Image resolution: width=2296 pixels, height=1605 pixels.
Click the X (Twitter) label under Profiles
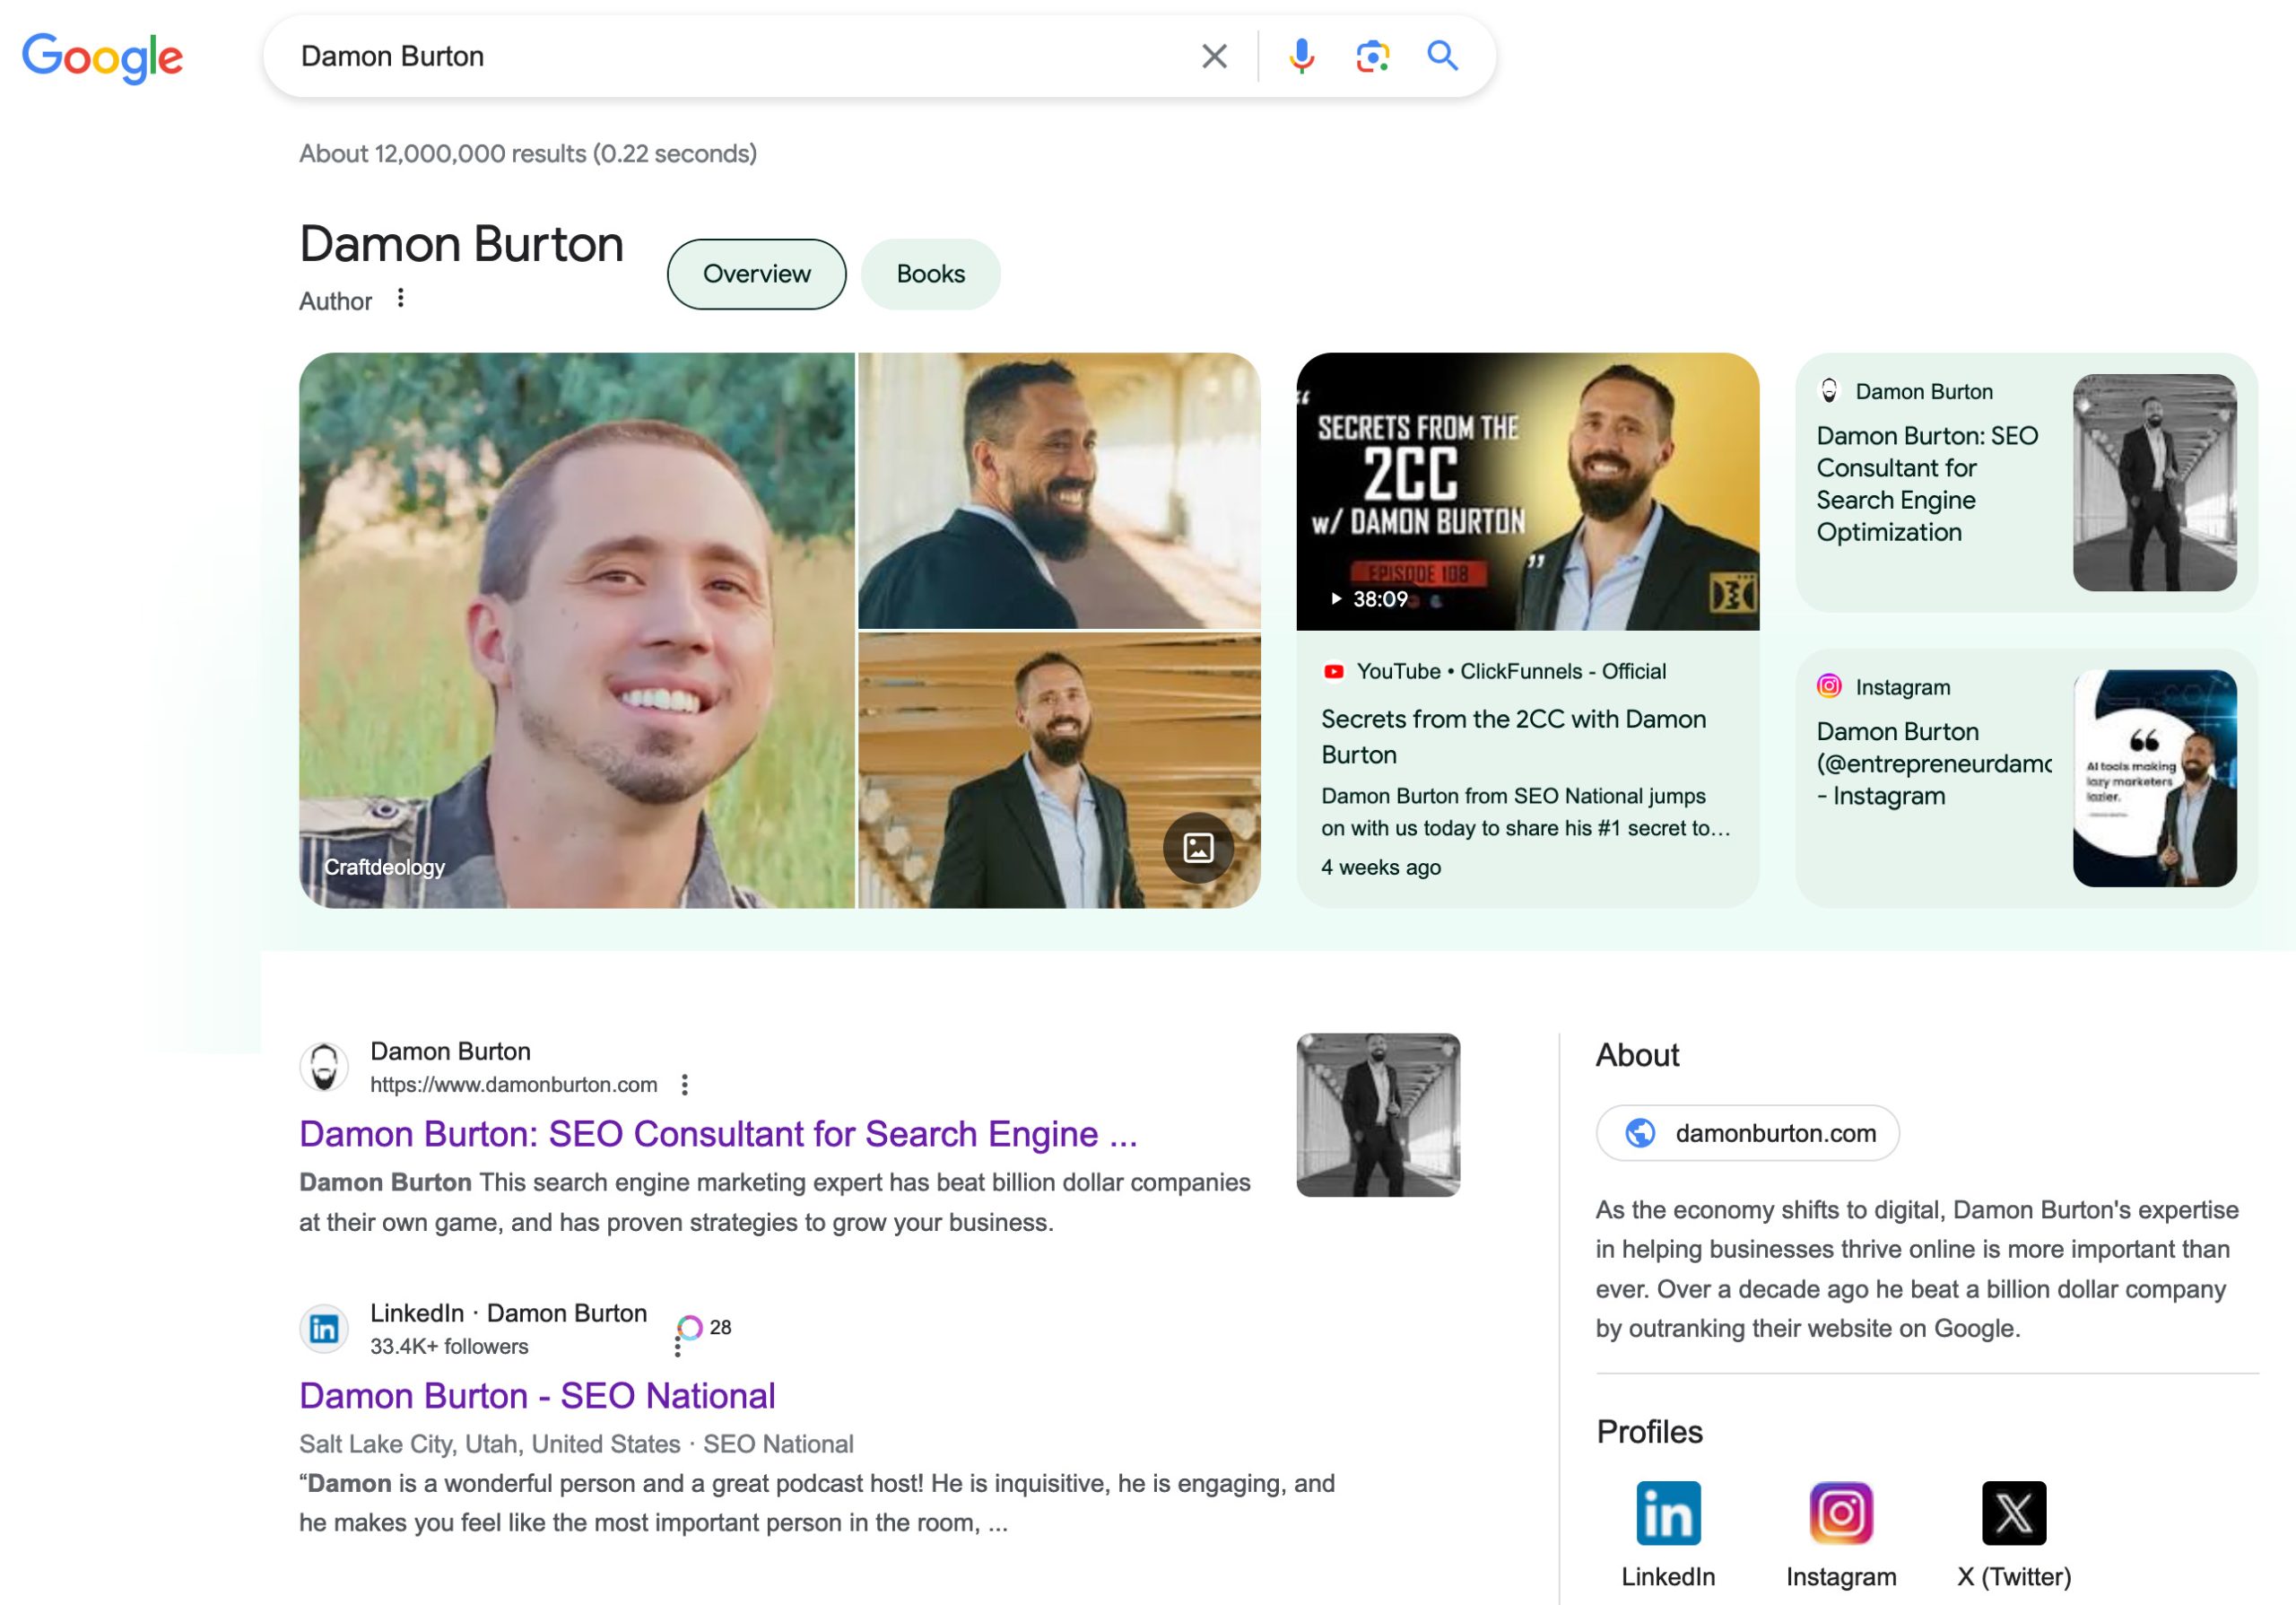pos(2014,1577)
